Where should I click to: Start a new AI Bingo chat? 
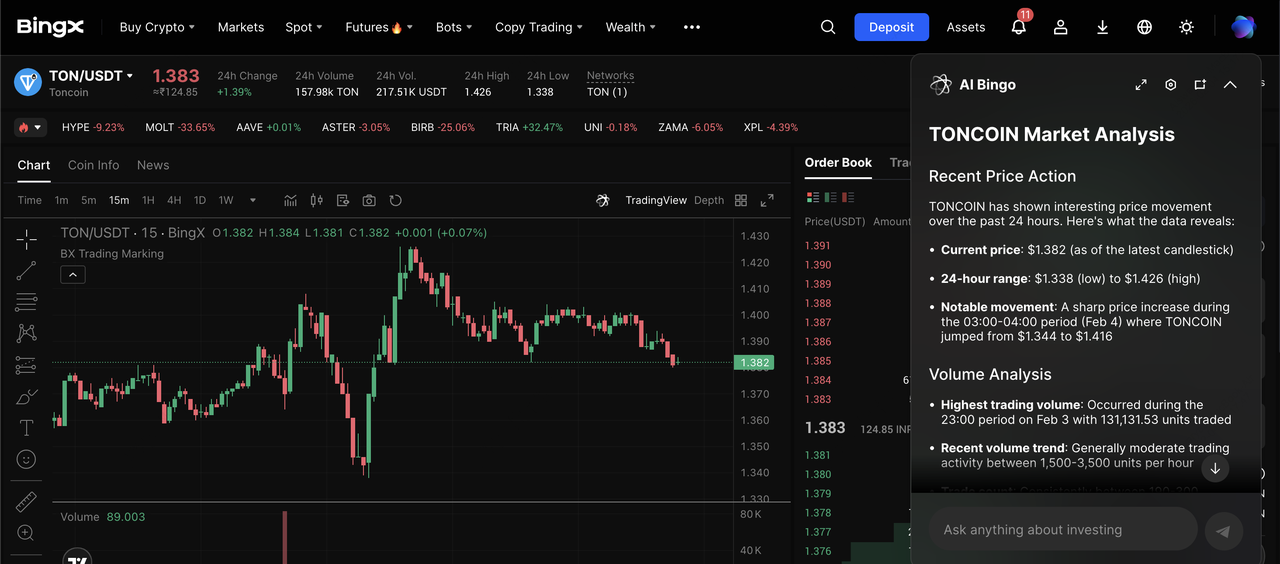1200,85
